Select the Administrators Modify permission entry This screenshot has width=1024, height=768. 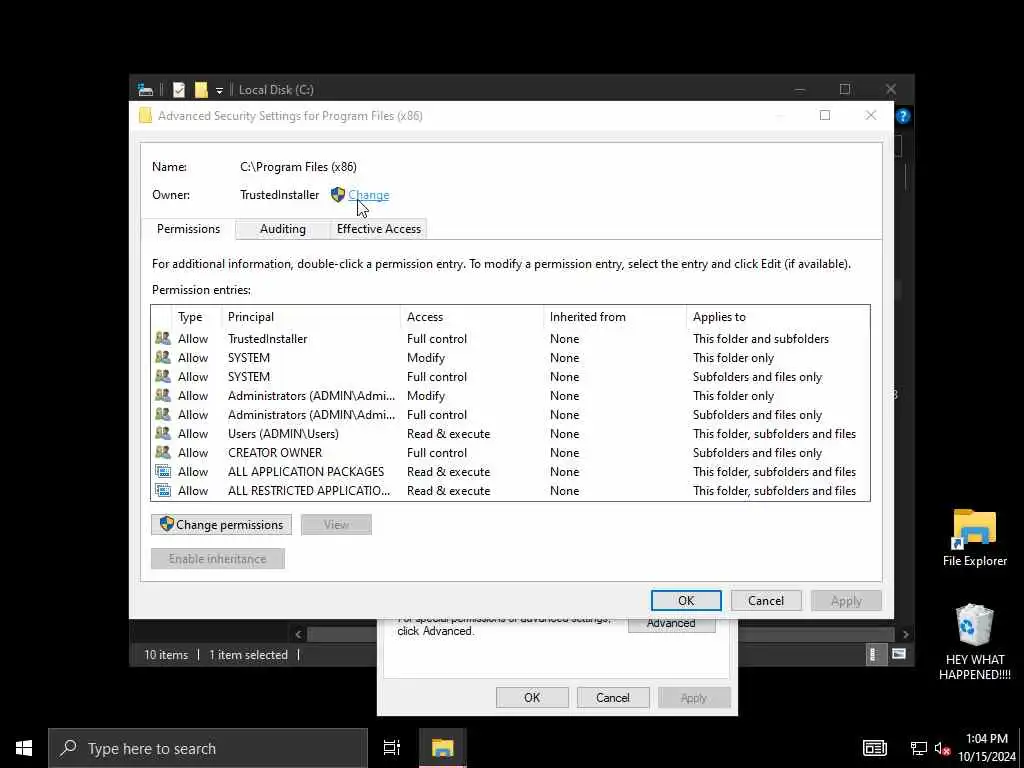click(x=510, y=396)
